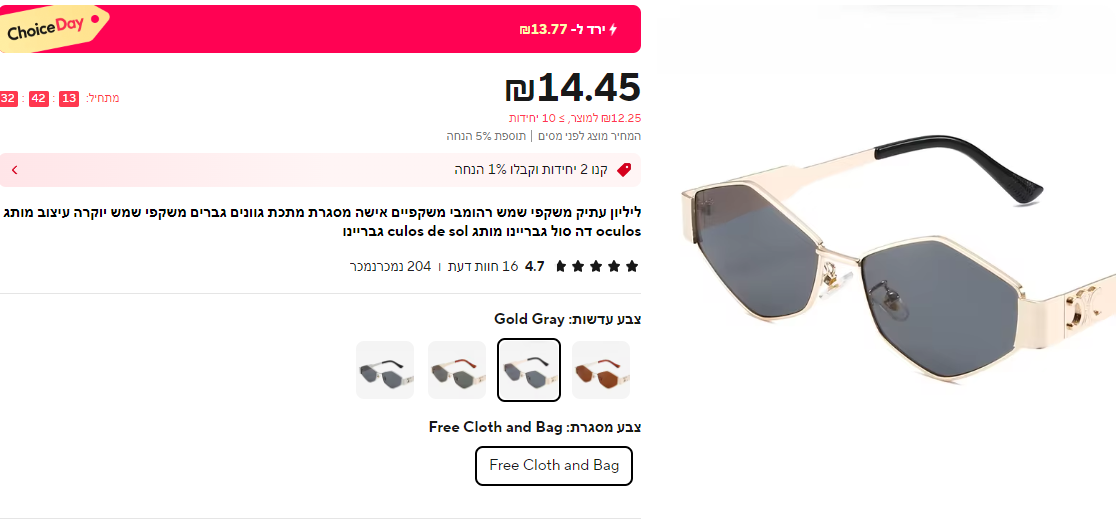Select the brown lens sunglasses swatch
Screen dimensions: 1116x521
click(601, 370)
